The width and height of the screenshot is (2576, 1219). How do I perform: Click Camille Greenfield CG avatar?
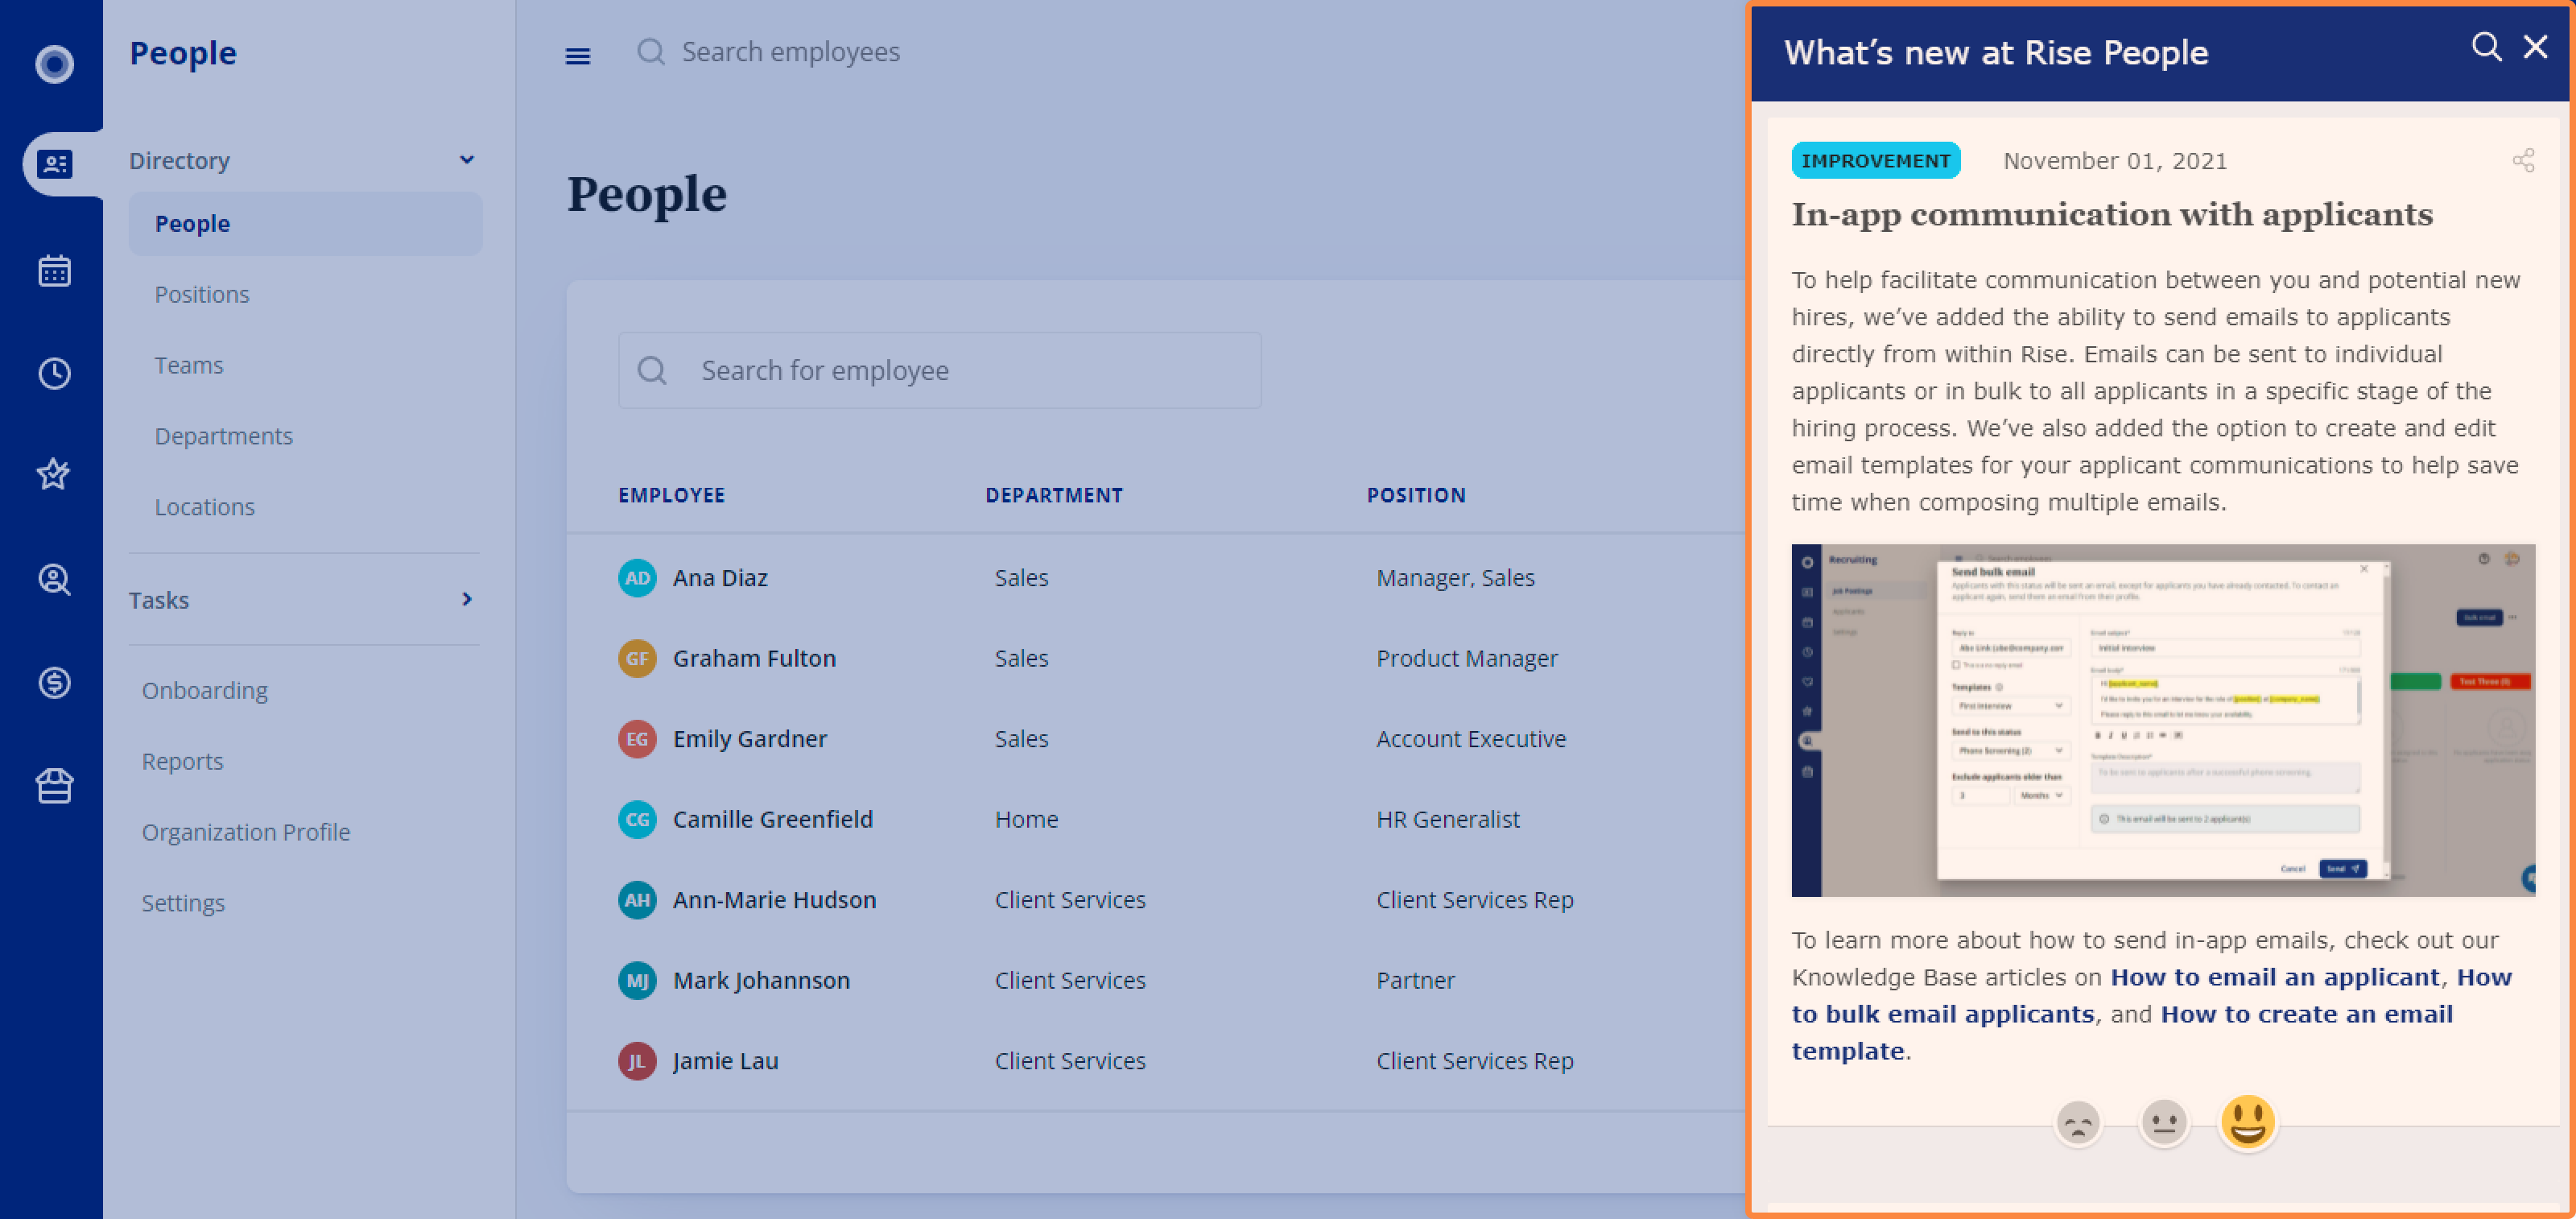pos(637,820)
